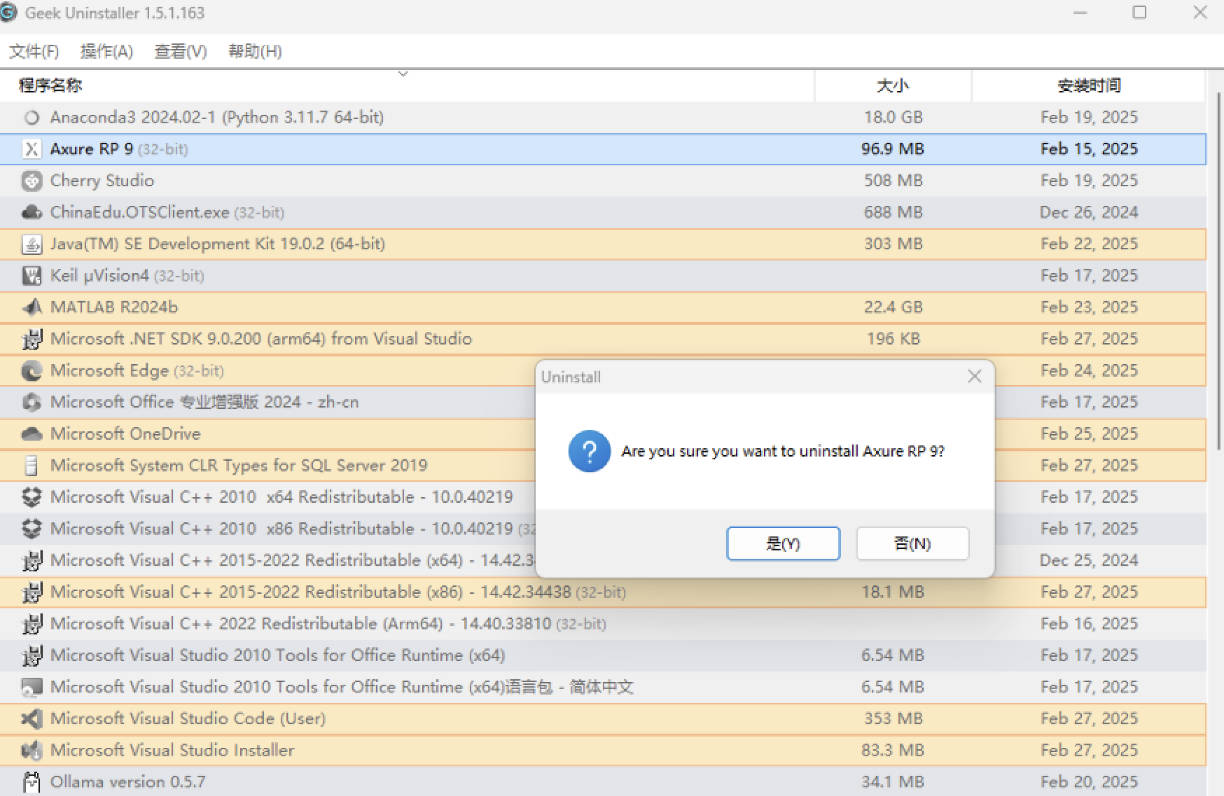Select Microsoft .NET SDK 9.0.200 text
1224x796 pixels.
coord(261,339)
